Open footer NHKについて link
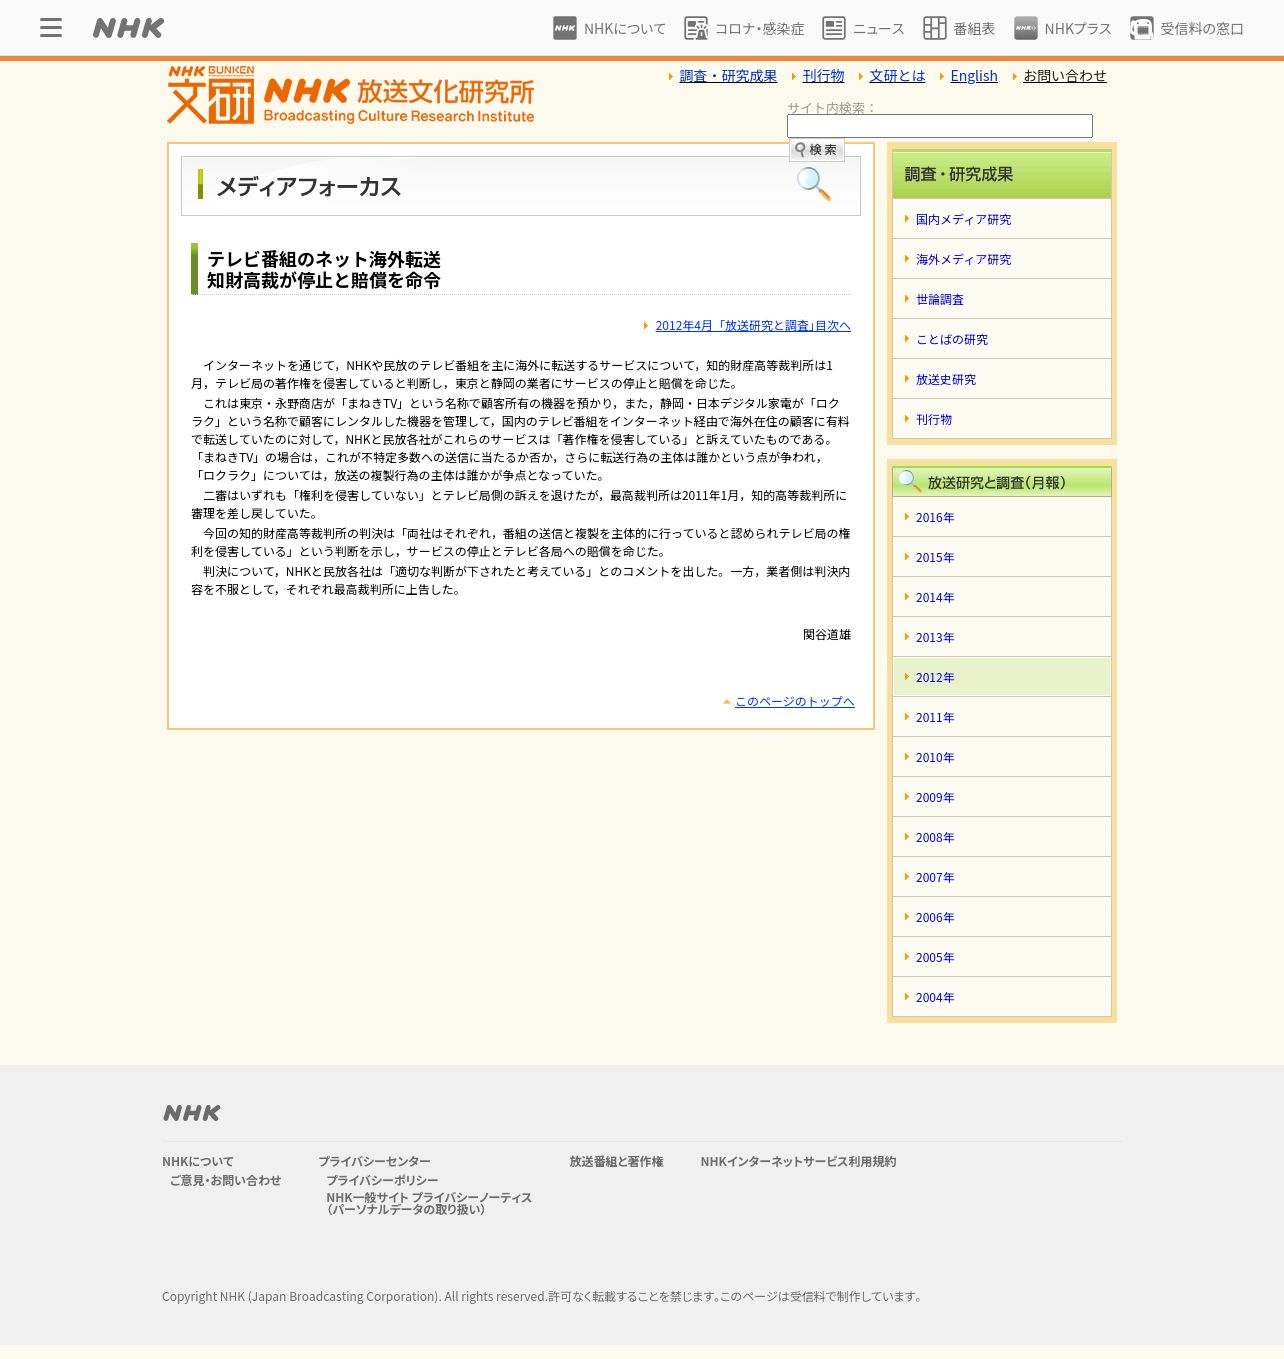The height and width of the screenshot is (1359, 1284). [198, 1162]
